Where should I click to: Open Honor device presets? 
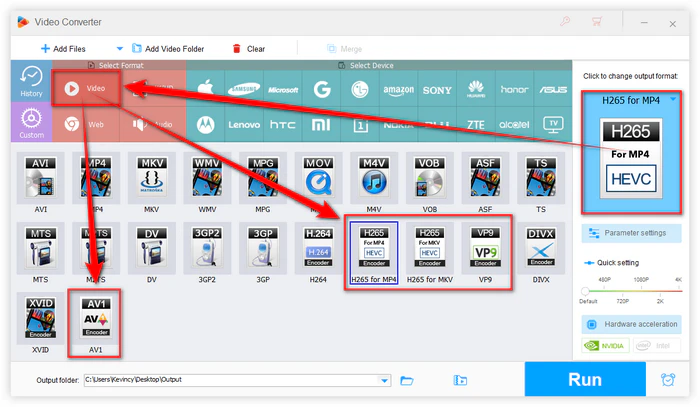point(514,89)
